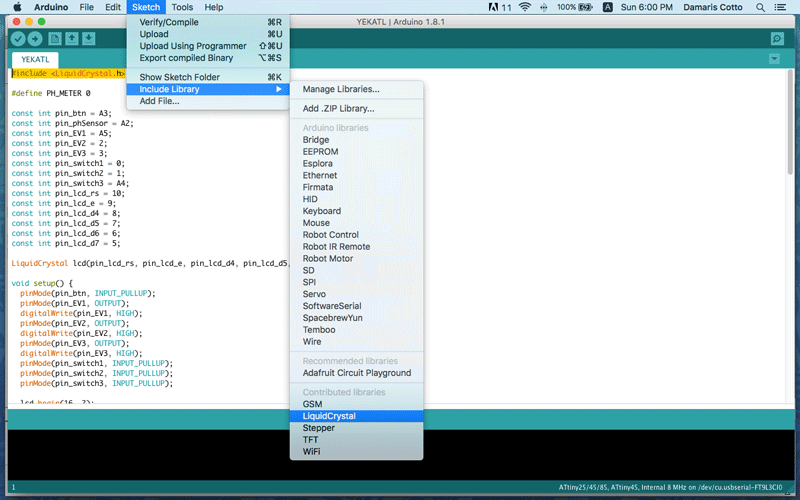Click the Open sketch up-arrow icon

[x=71, y=38]
